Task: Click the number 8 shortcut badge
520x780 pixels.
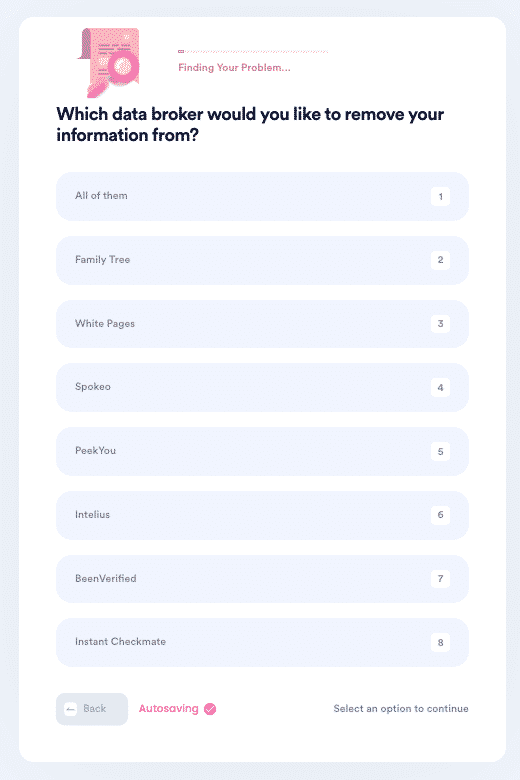Action: click(440, 642)
